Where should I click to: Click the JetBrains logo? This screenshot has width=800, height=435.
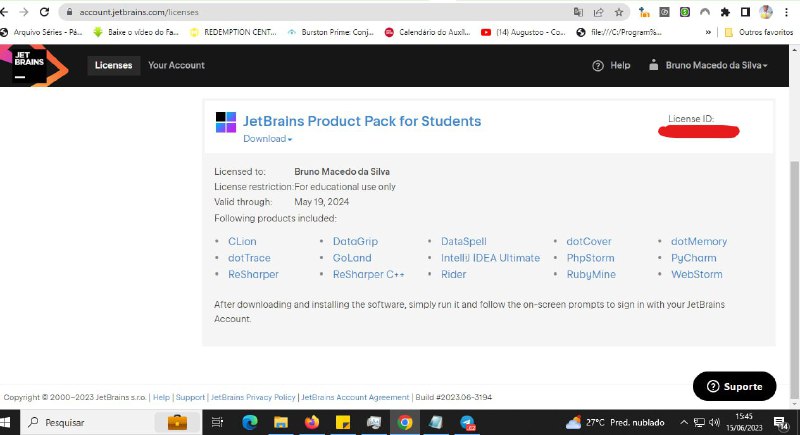(32, 65)
